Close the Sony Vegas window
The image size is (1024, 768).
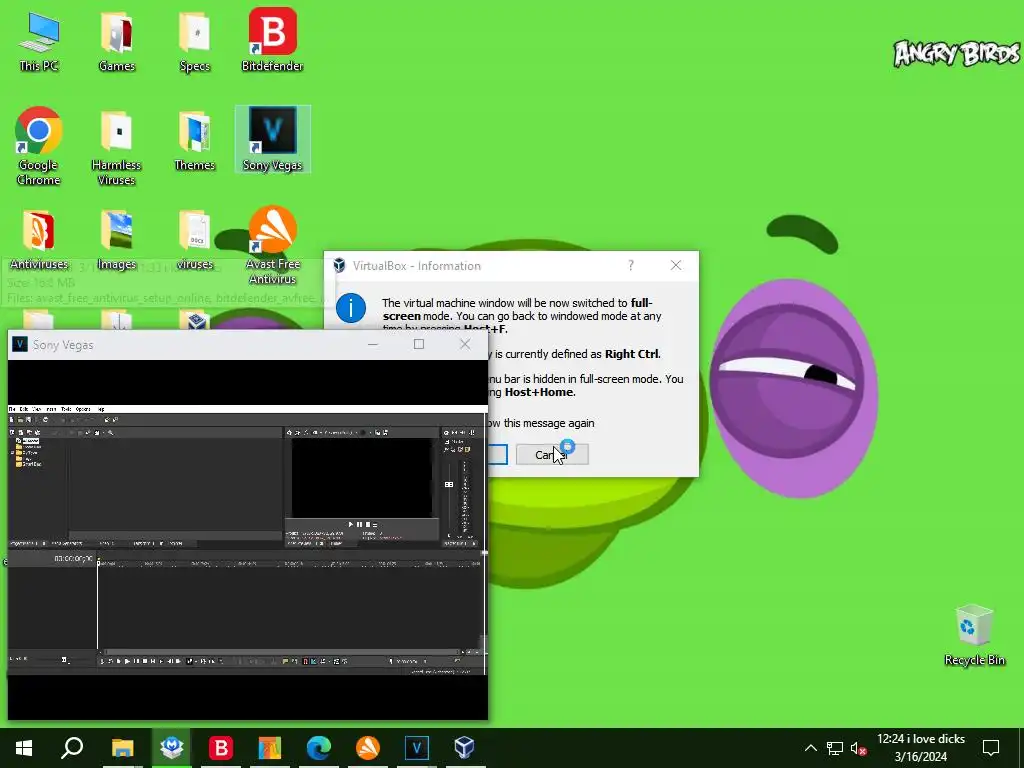coord(465,344)
